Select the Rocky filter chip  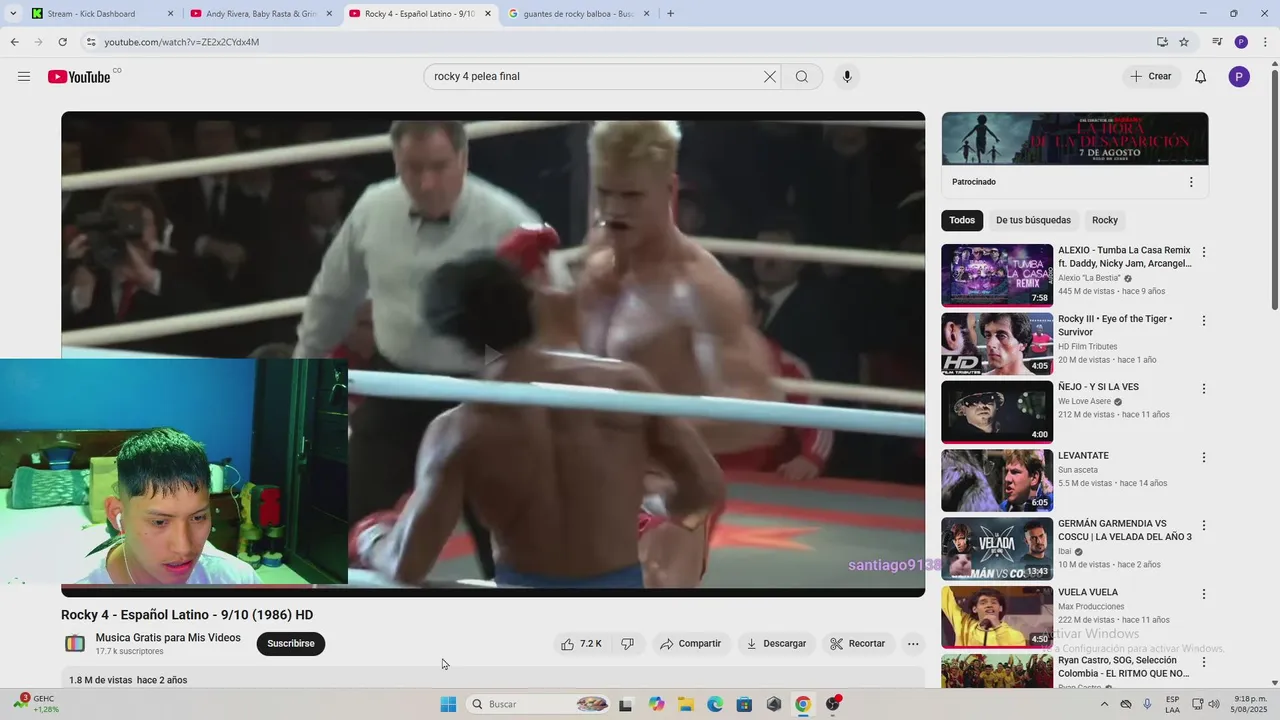[1105, 220]
